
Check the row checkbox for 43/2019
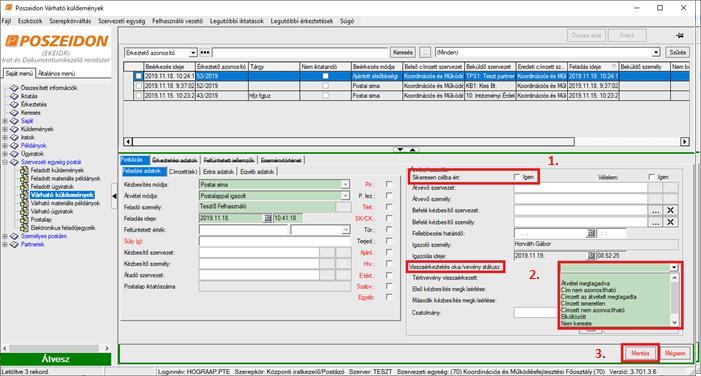(139, 95)
